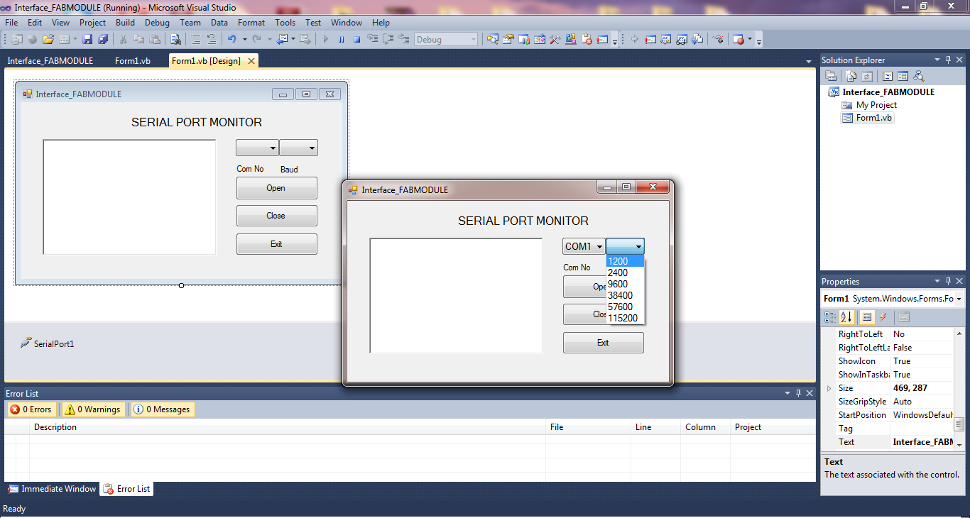The height and width of the screenshot is (518, 970).
Task: Open the Debug configuration dropdown
Action: [x=447, y=40]
